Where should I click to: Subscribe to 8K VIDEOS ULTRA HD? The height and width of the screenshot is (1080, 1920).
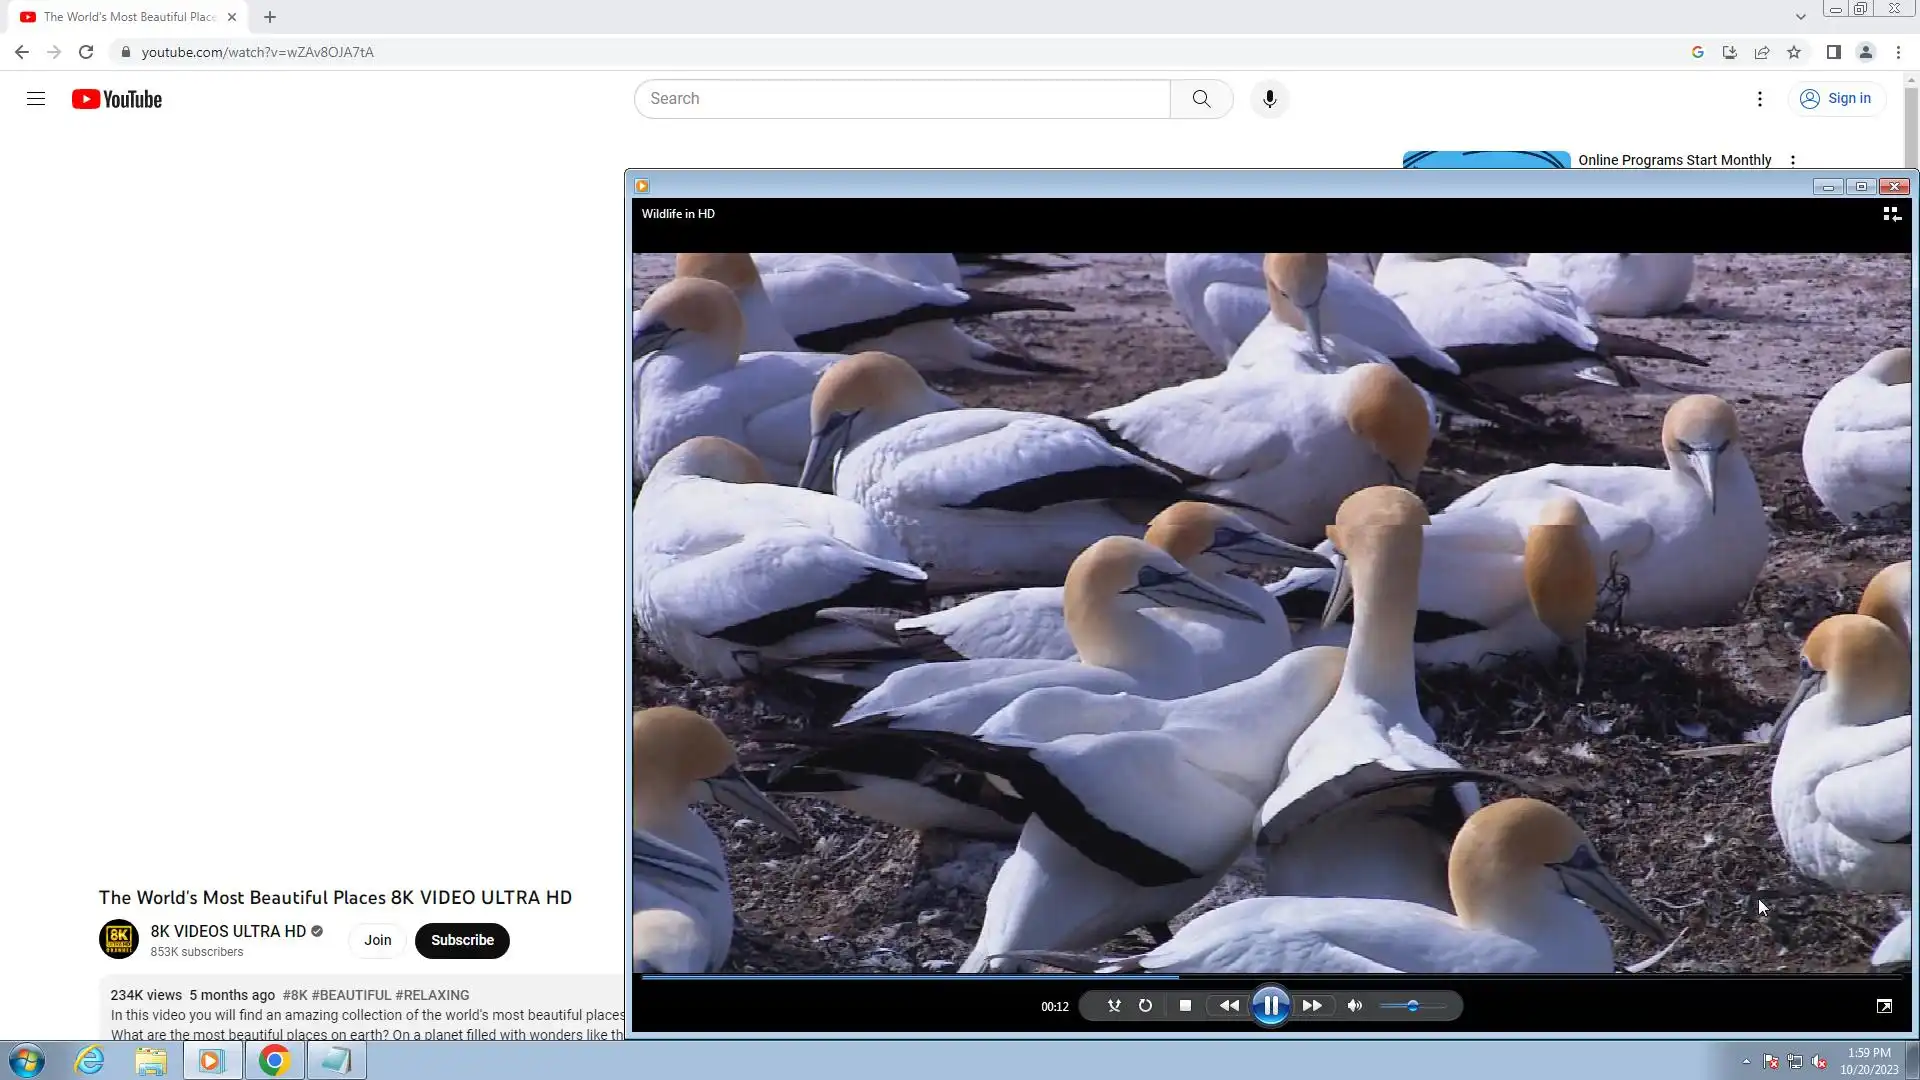pos(462,940)
